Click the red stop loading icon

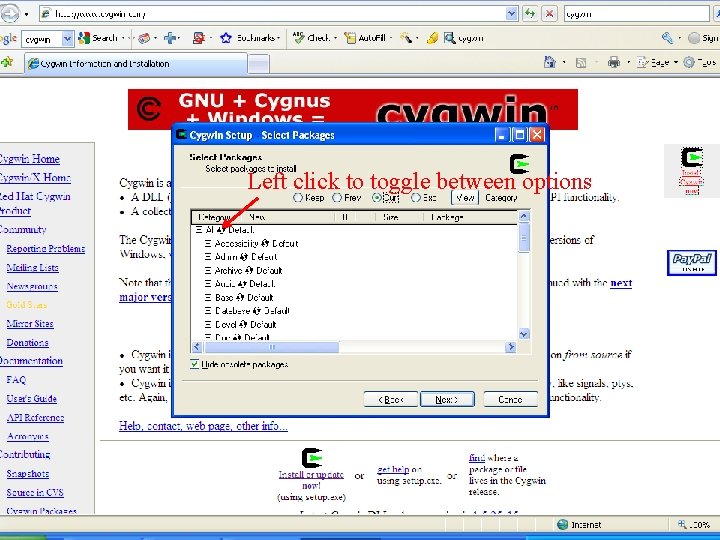pyautogui.click(x=549, y=14)
